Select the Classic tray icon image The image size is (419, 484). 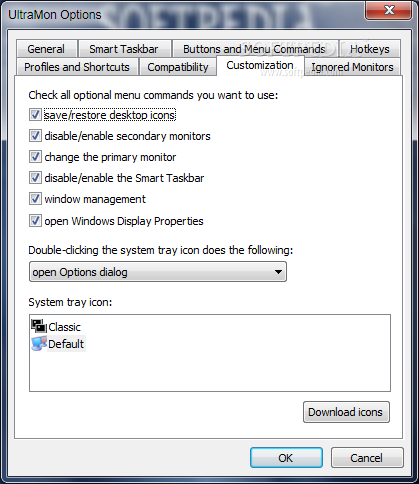click(39, 326)
